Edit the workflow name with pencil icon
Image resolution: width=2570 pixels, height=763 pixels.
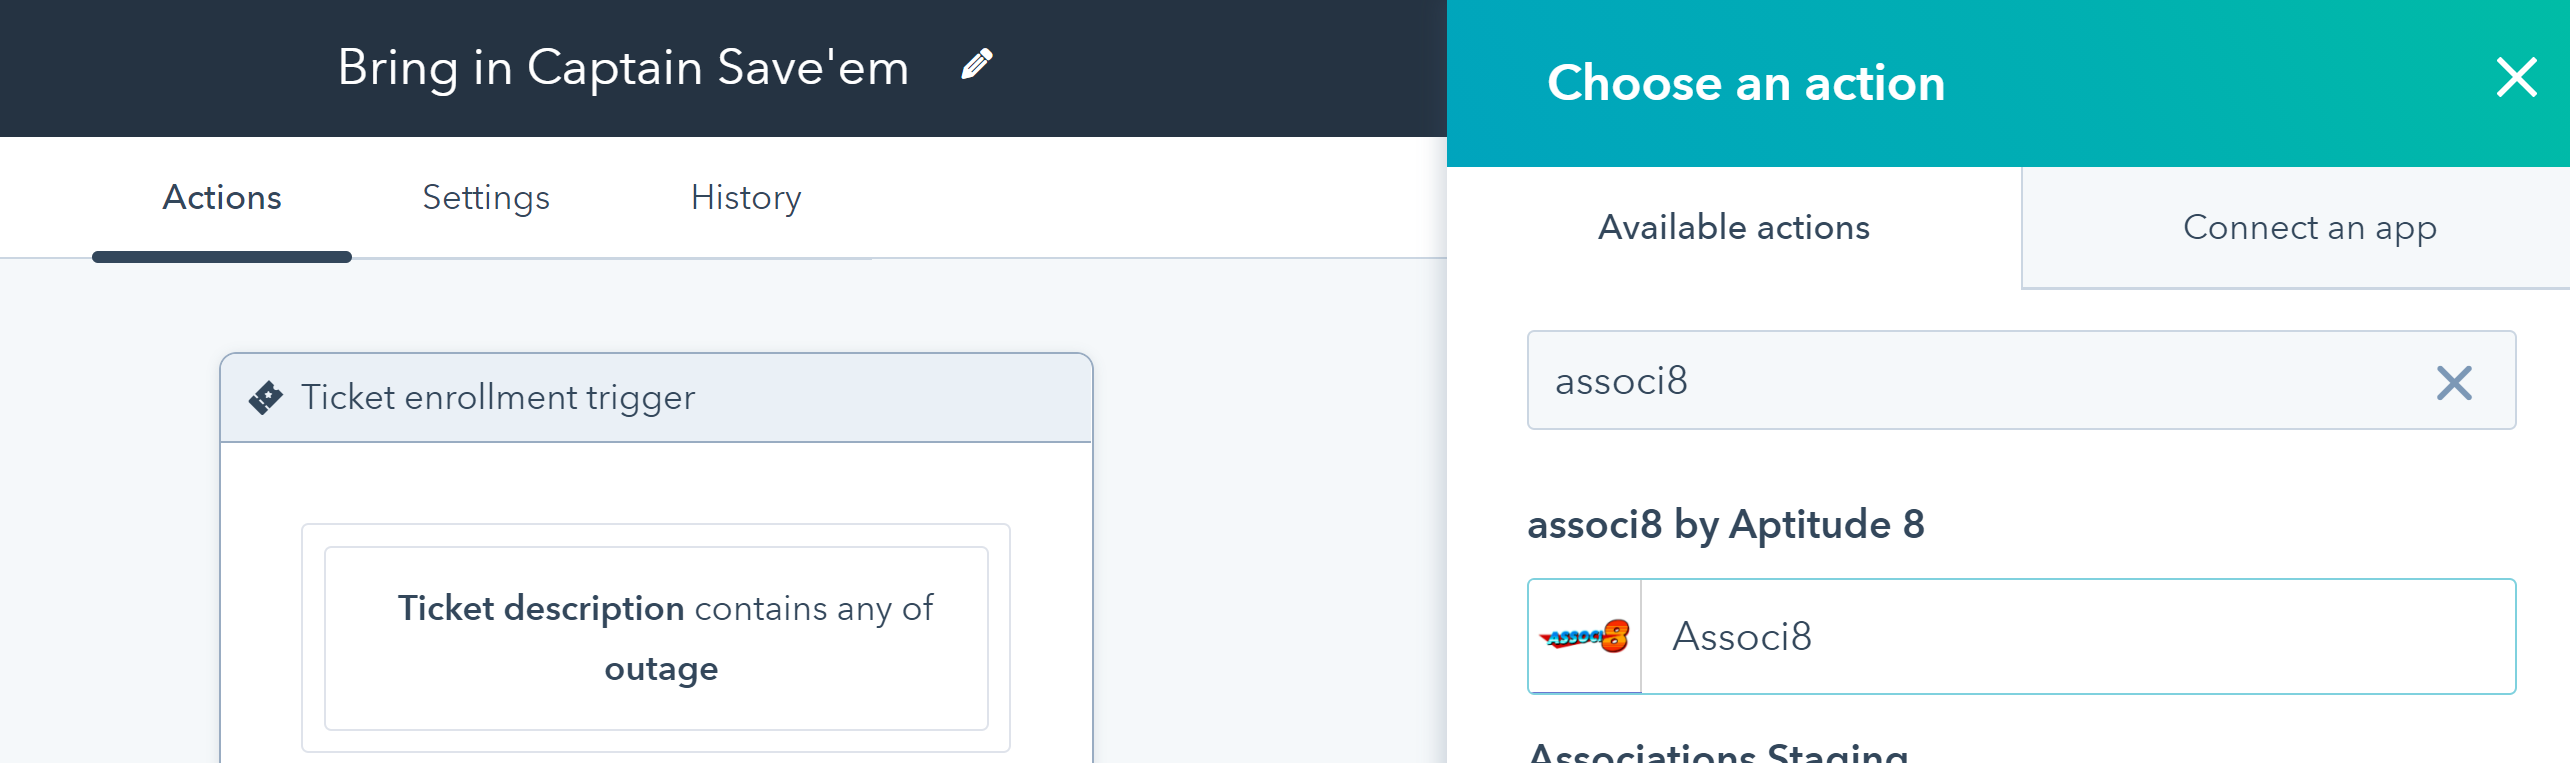pyautogui.click(x=976, y=65)
